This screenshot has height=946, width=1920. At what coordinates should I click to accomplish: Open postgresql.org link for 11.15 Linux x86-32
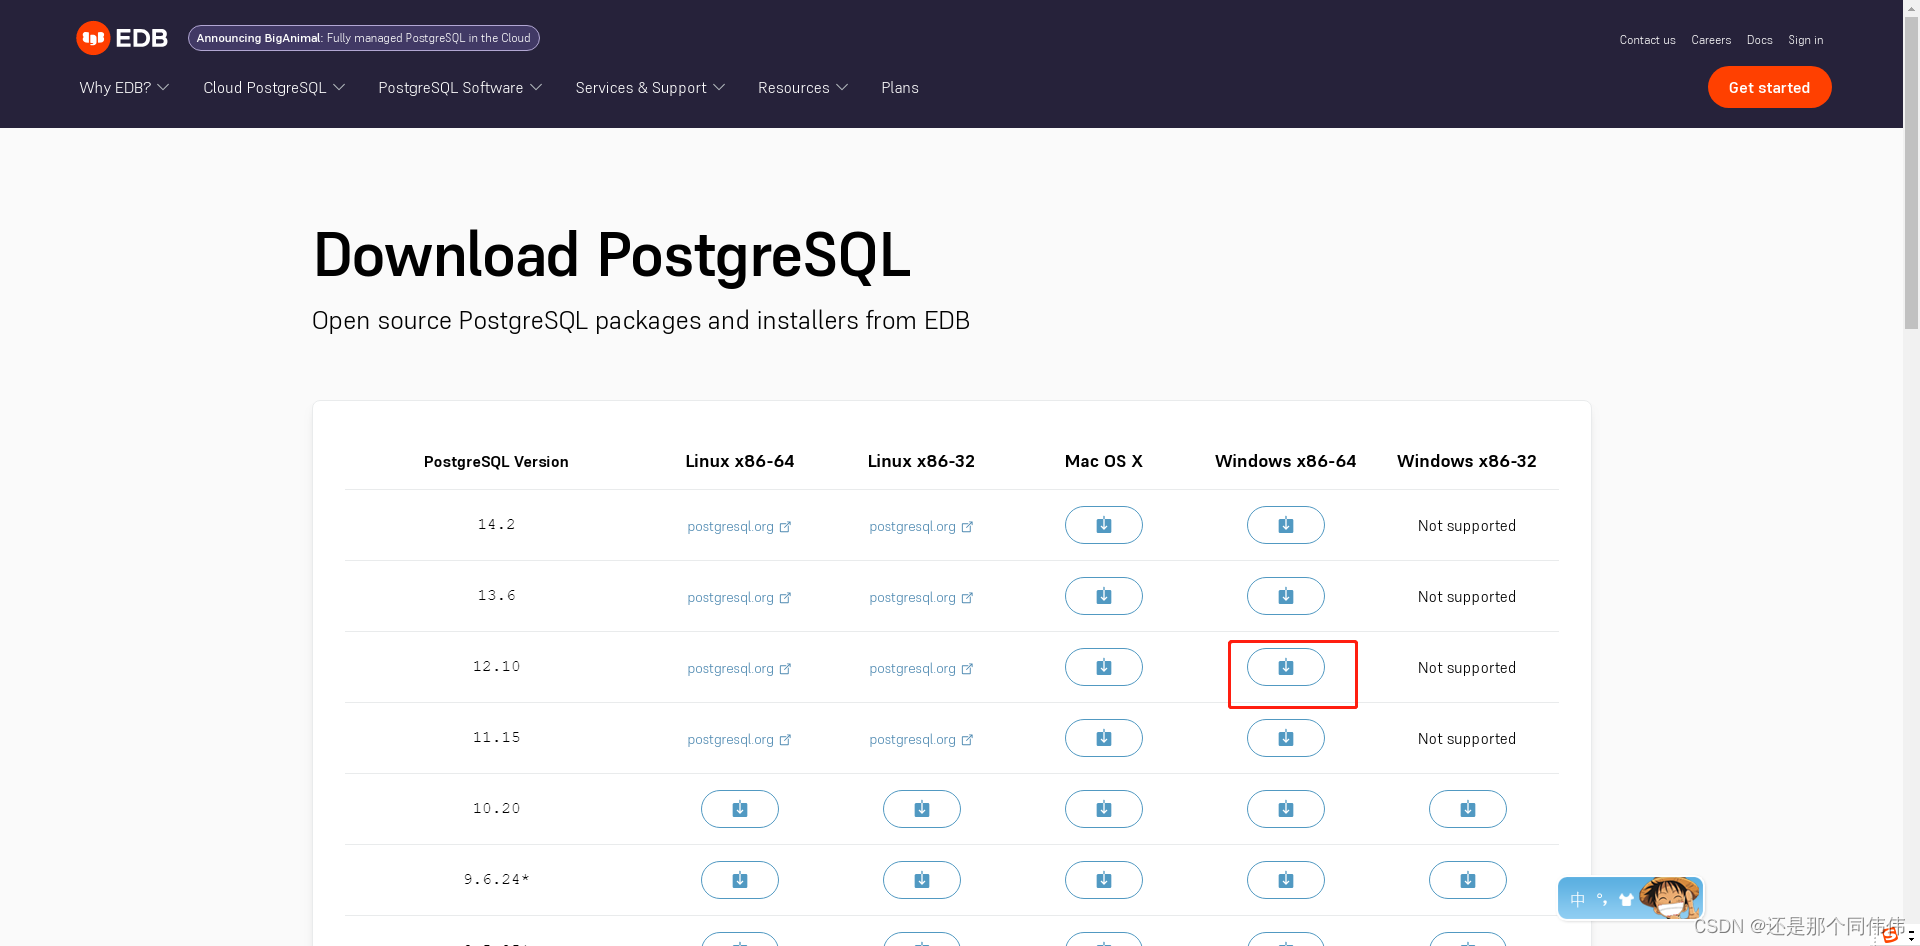(921, 739)
